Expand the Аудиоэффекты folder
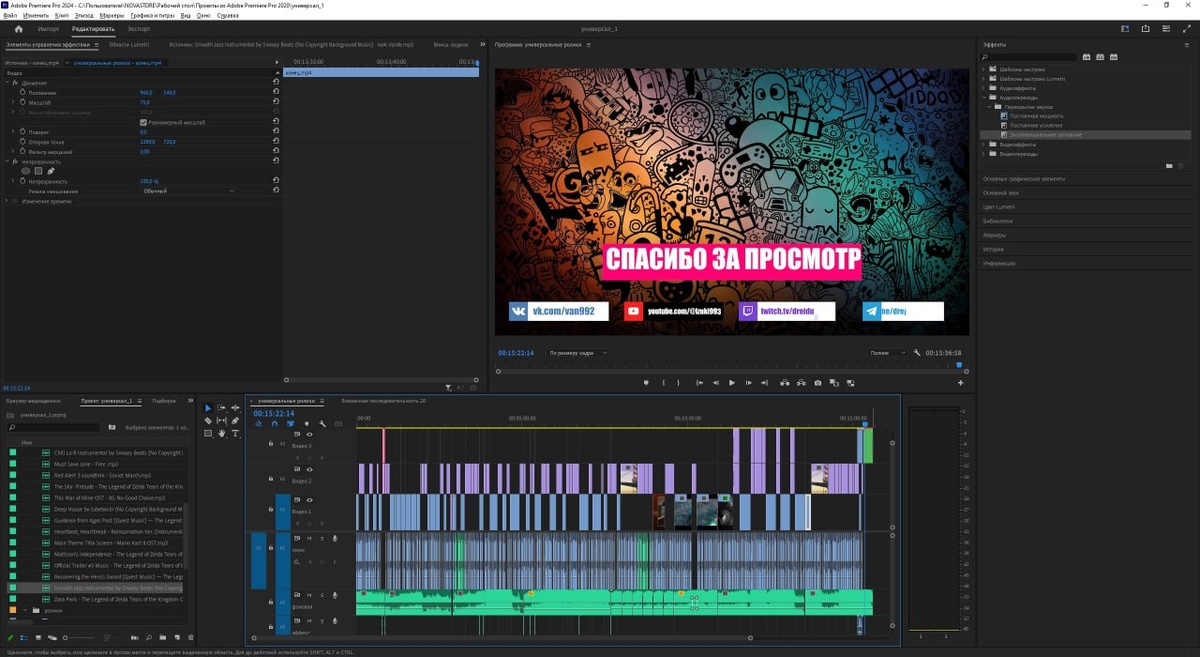 [x=983, y=88]
